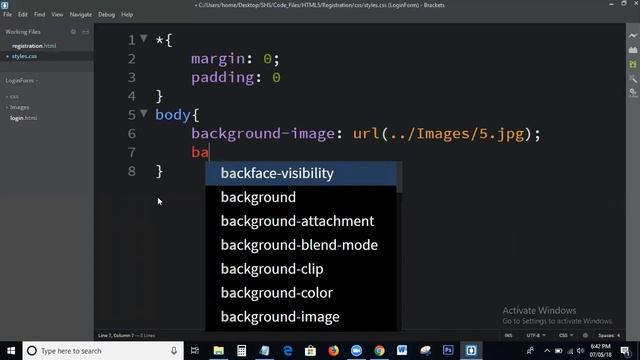Select backface-visibility from the code hints

pyautogui.click(x=301, y=173)
